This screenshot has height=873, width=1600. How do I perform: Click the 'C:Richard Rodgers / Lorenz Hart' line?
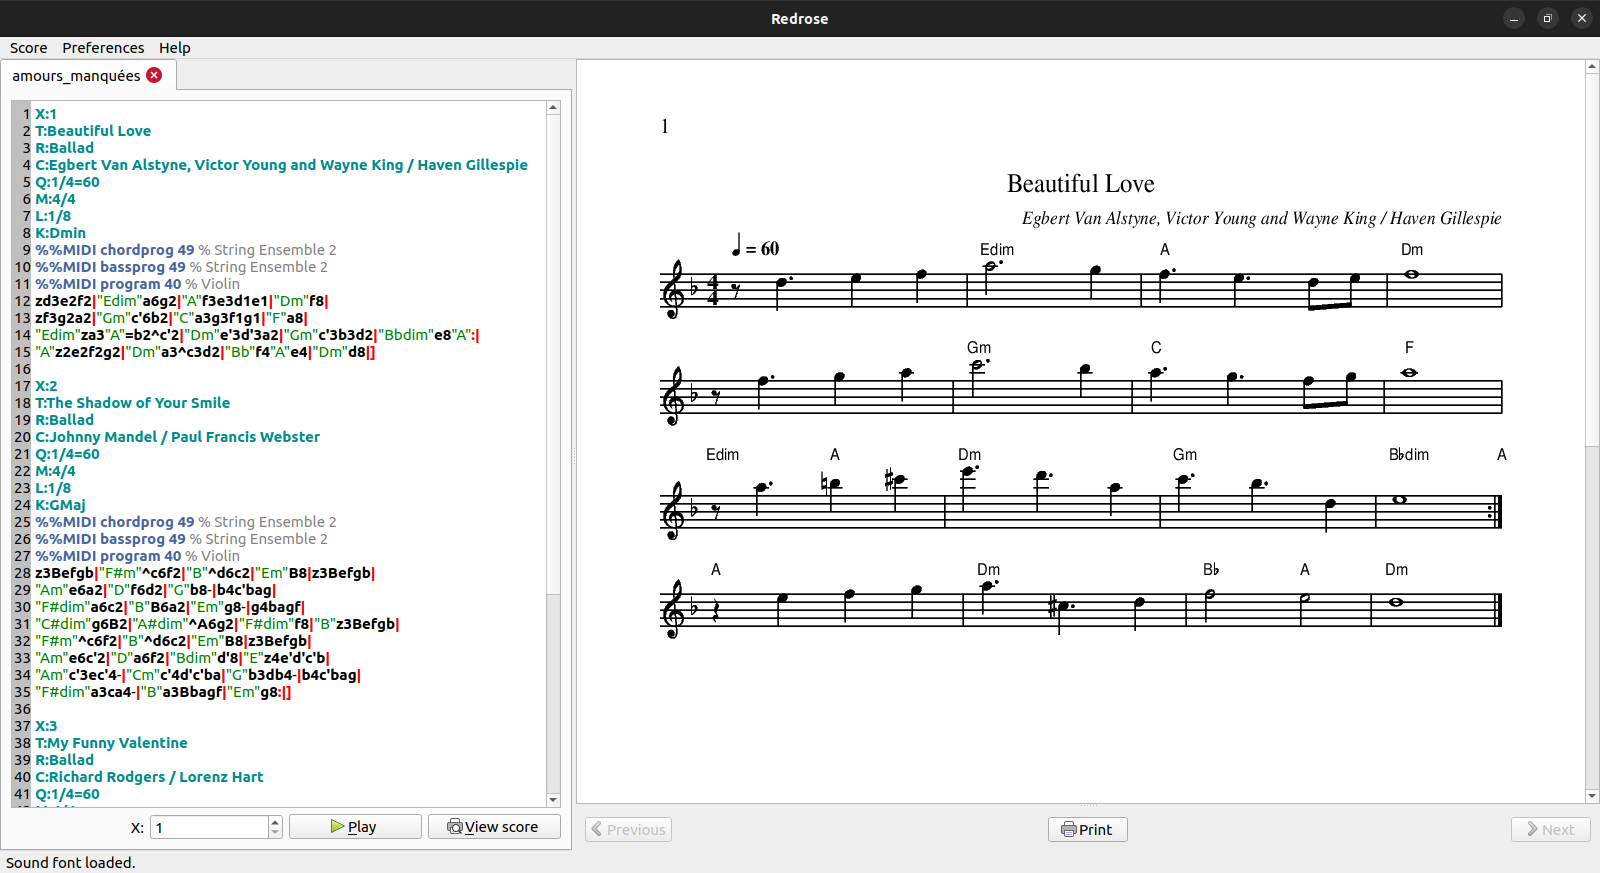click(150, 777)
